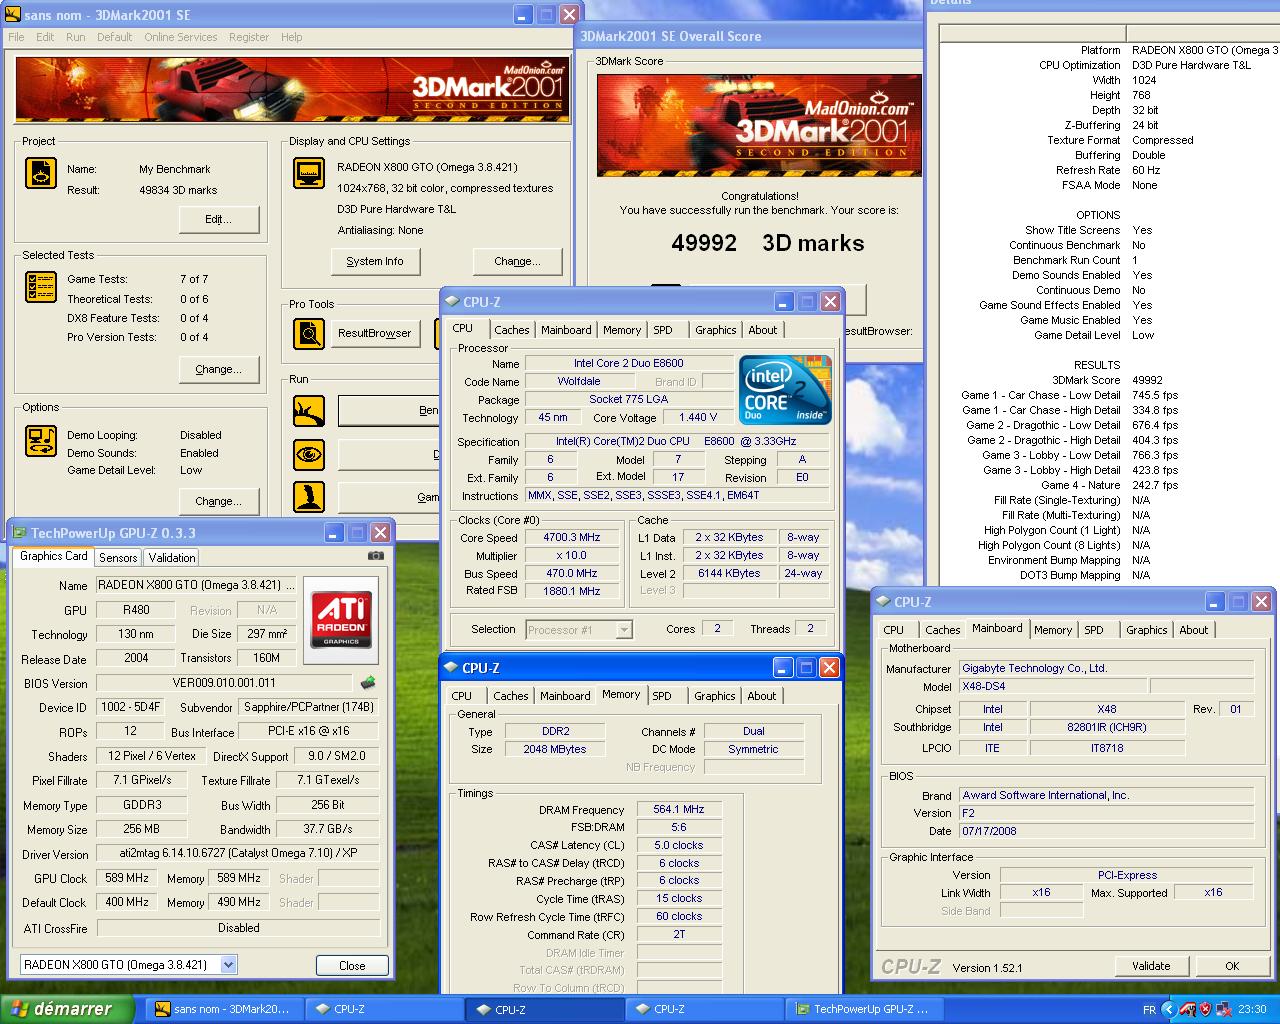Switch to the Validation tab in GPU-Z
Image resolution: width=1280 pixels, height=1024 pixels.
[172, 558]
